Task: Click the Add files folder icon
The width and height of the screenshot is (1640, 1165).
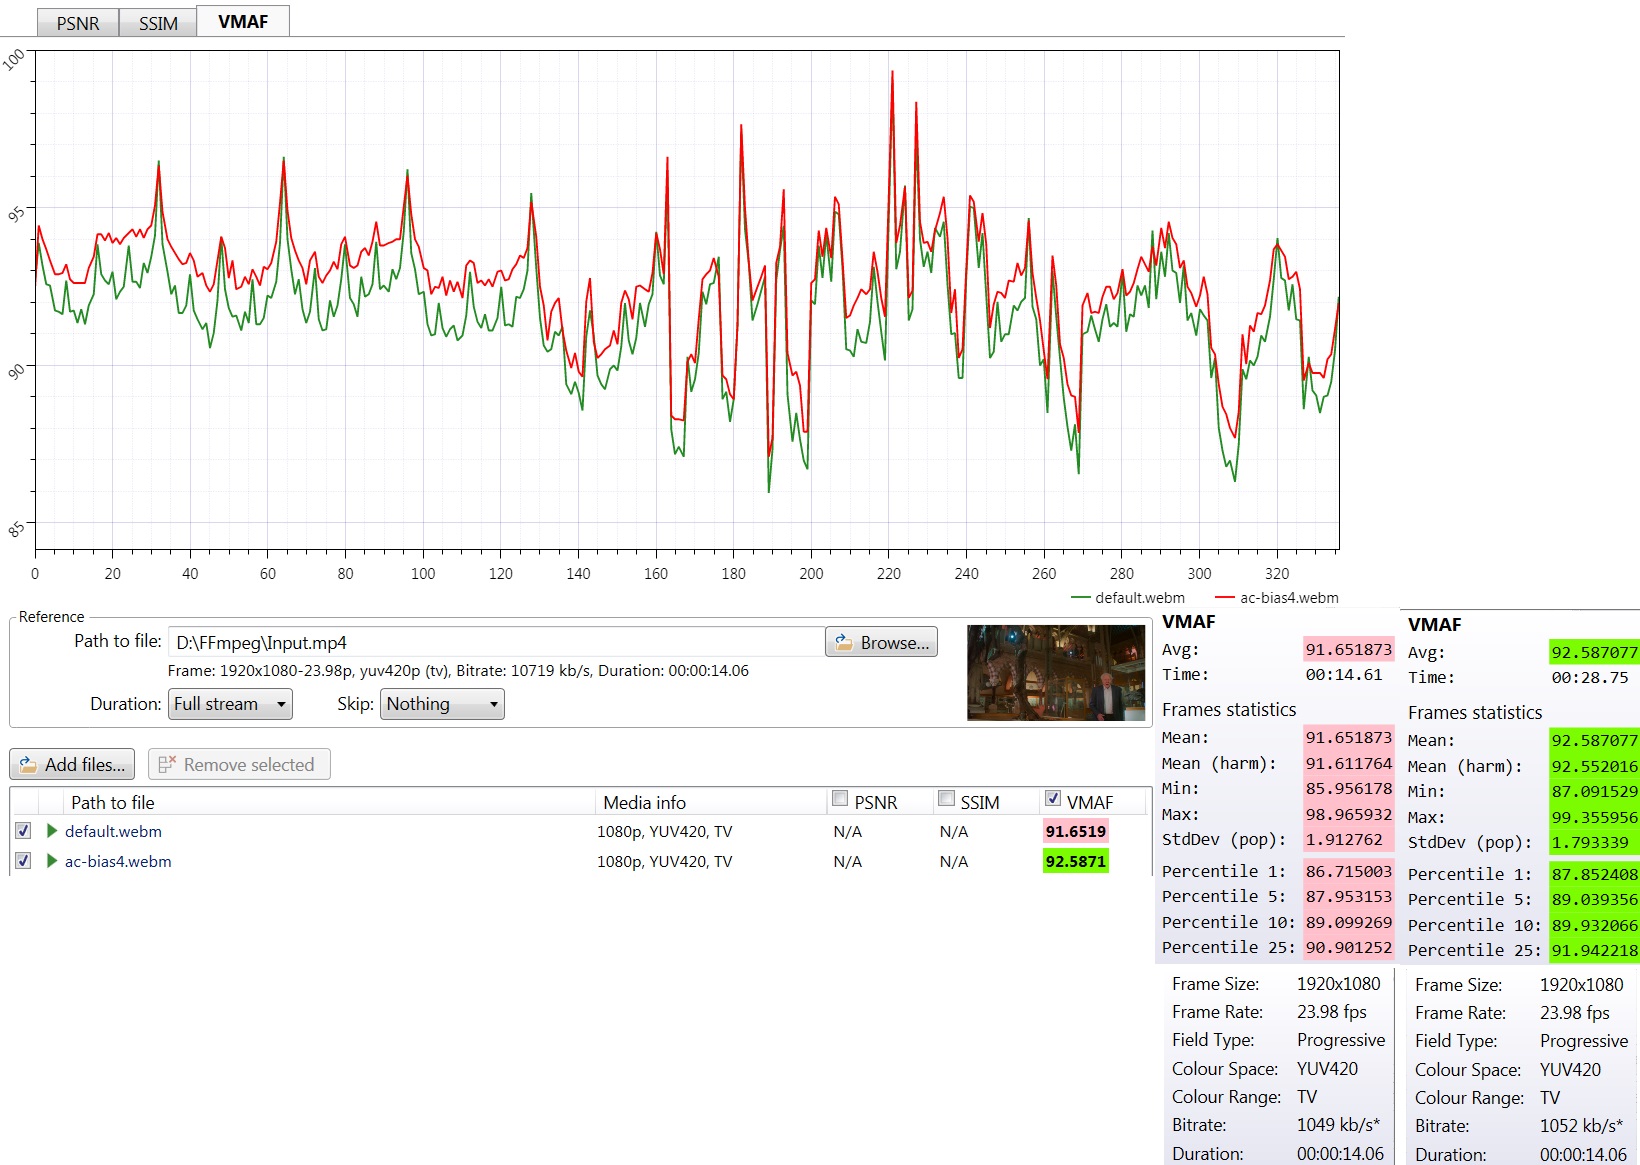Action: click(28, 765)
